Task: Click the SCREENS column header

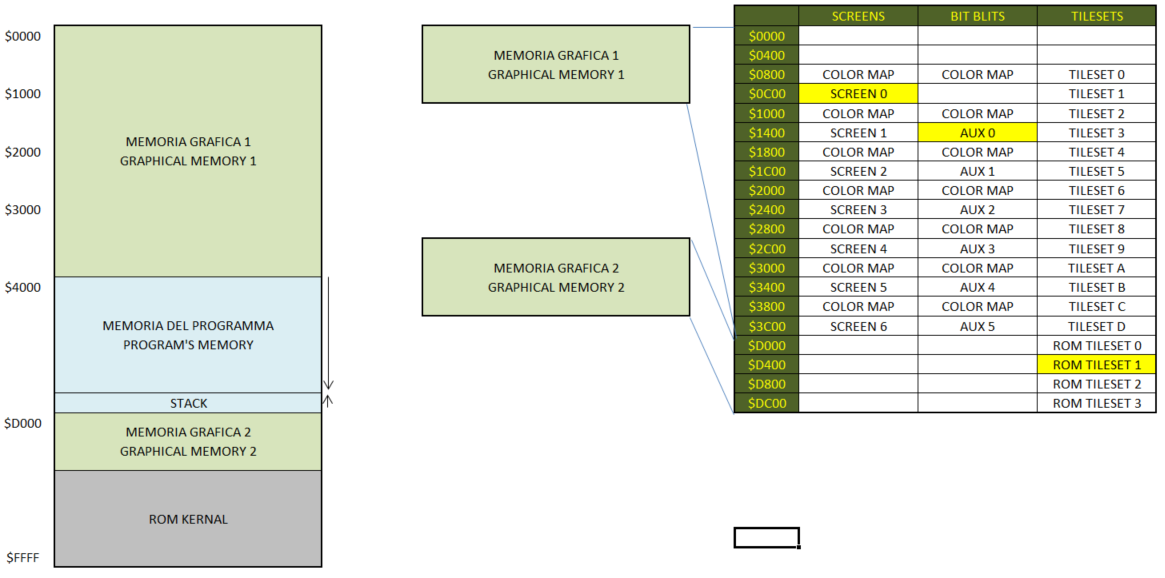Action: [x=858, y=16]
